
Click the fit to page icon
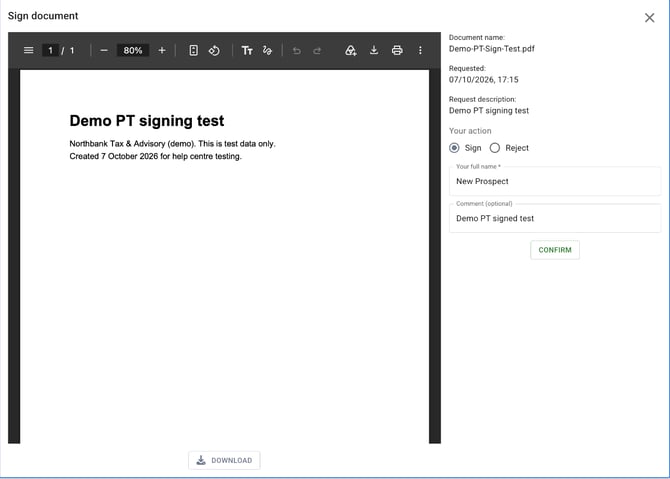(x=194, y=50)
